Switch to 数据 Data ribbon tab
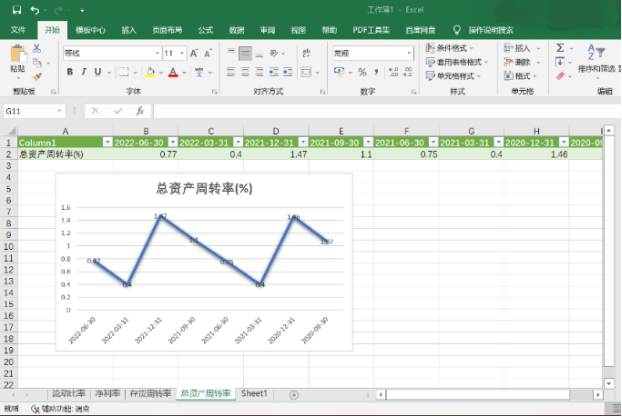Screen dimensions: 622x417 tap(237, 30)
